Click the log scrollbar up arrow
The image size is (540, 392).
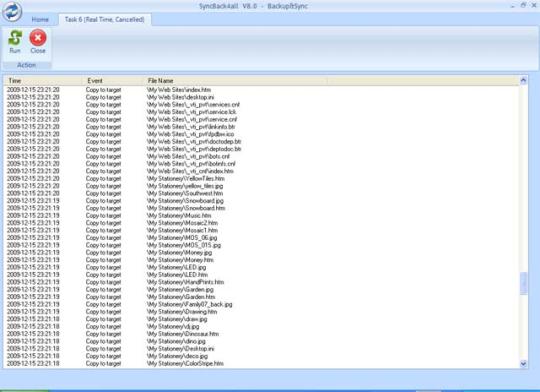point(523,81)
